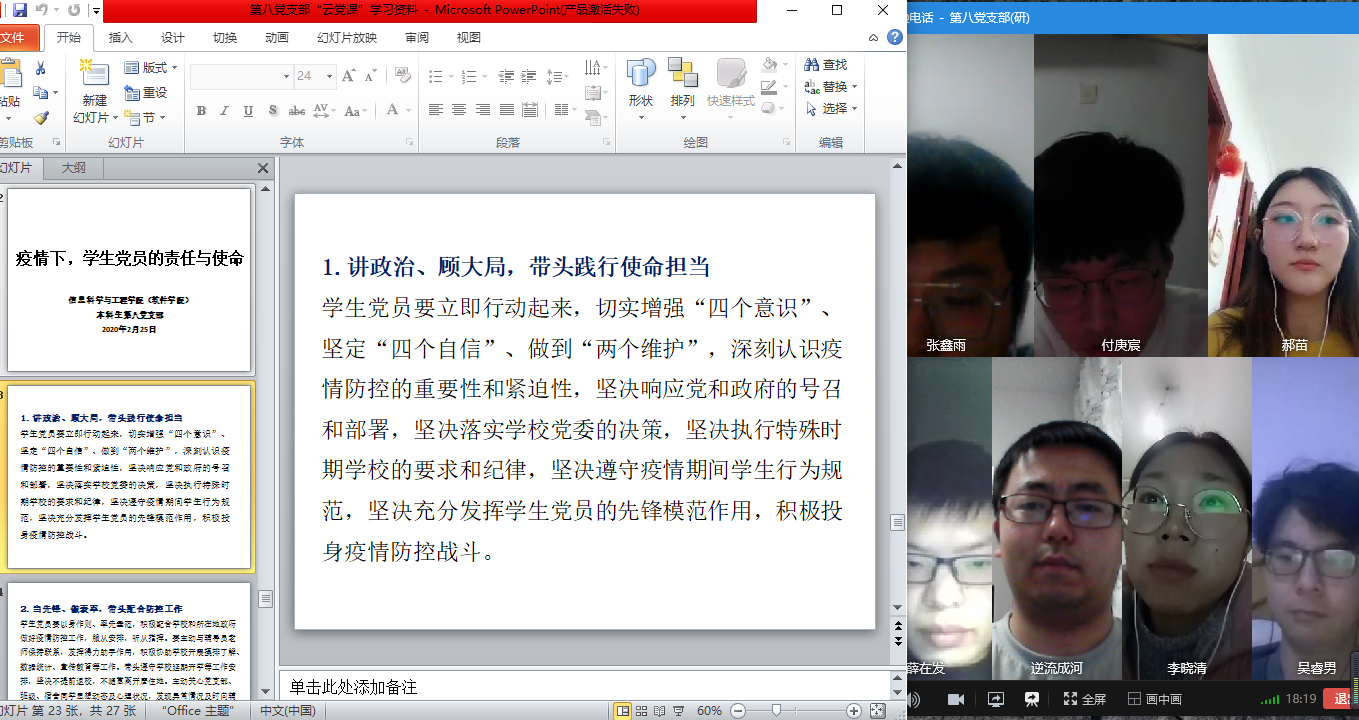The height and width of the screenshot is (720, 1359).
Task: Expand the Layout (版式) dropdown
Action: click(x=150, y=68)
